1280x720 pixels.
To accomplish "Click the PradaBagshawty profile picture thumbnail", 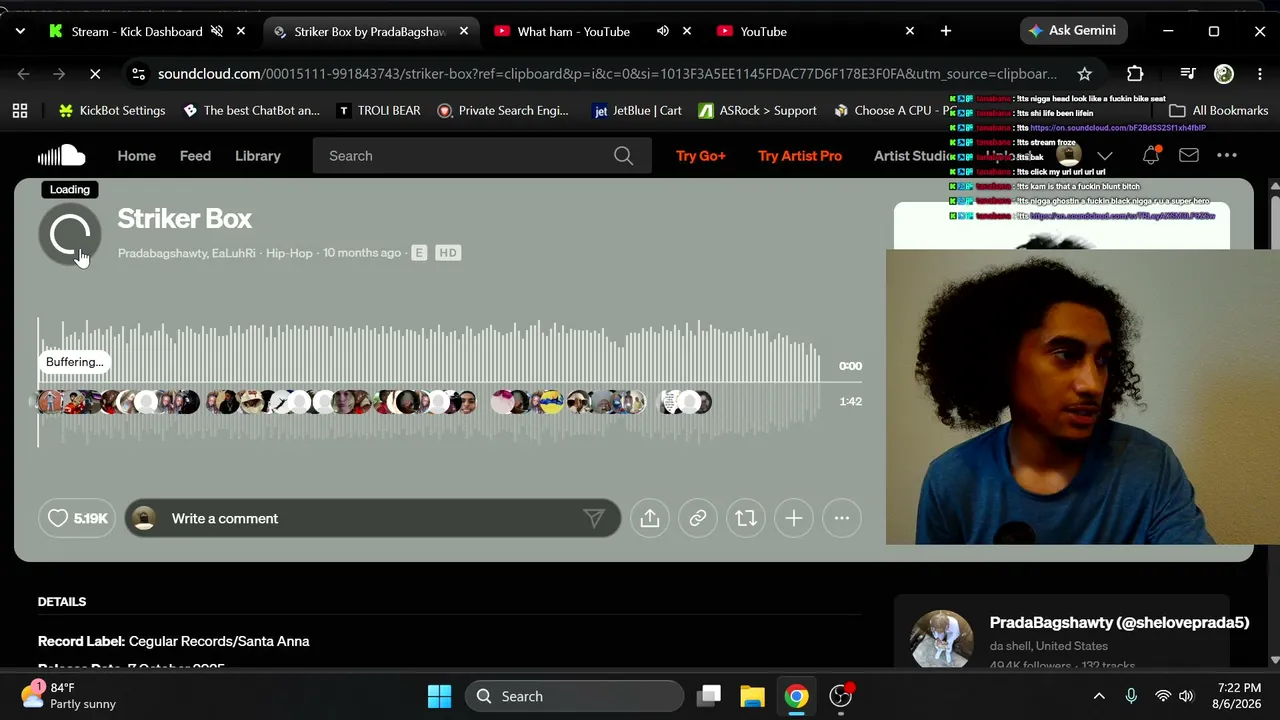I will 941,638.
